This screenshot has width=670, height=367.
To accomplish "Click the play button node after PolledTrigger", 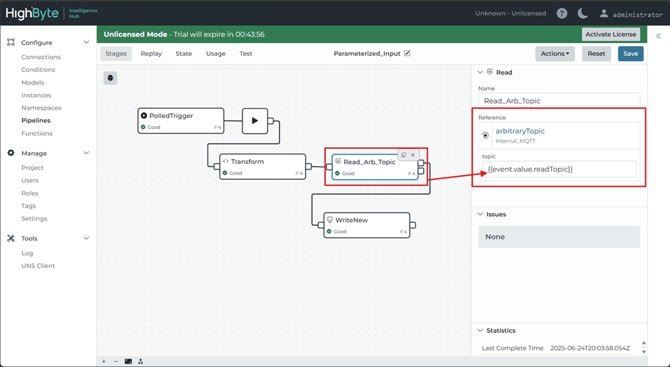I will [x=255, y=121].
